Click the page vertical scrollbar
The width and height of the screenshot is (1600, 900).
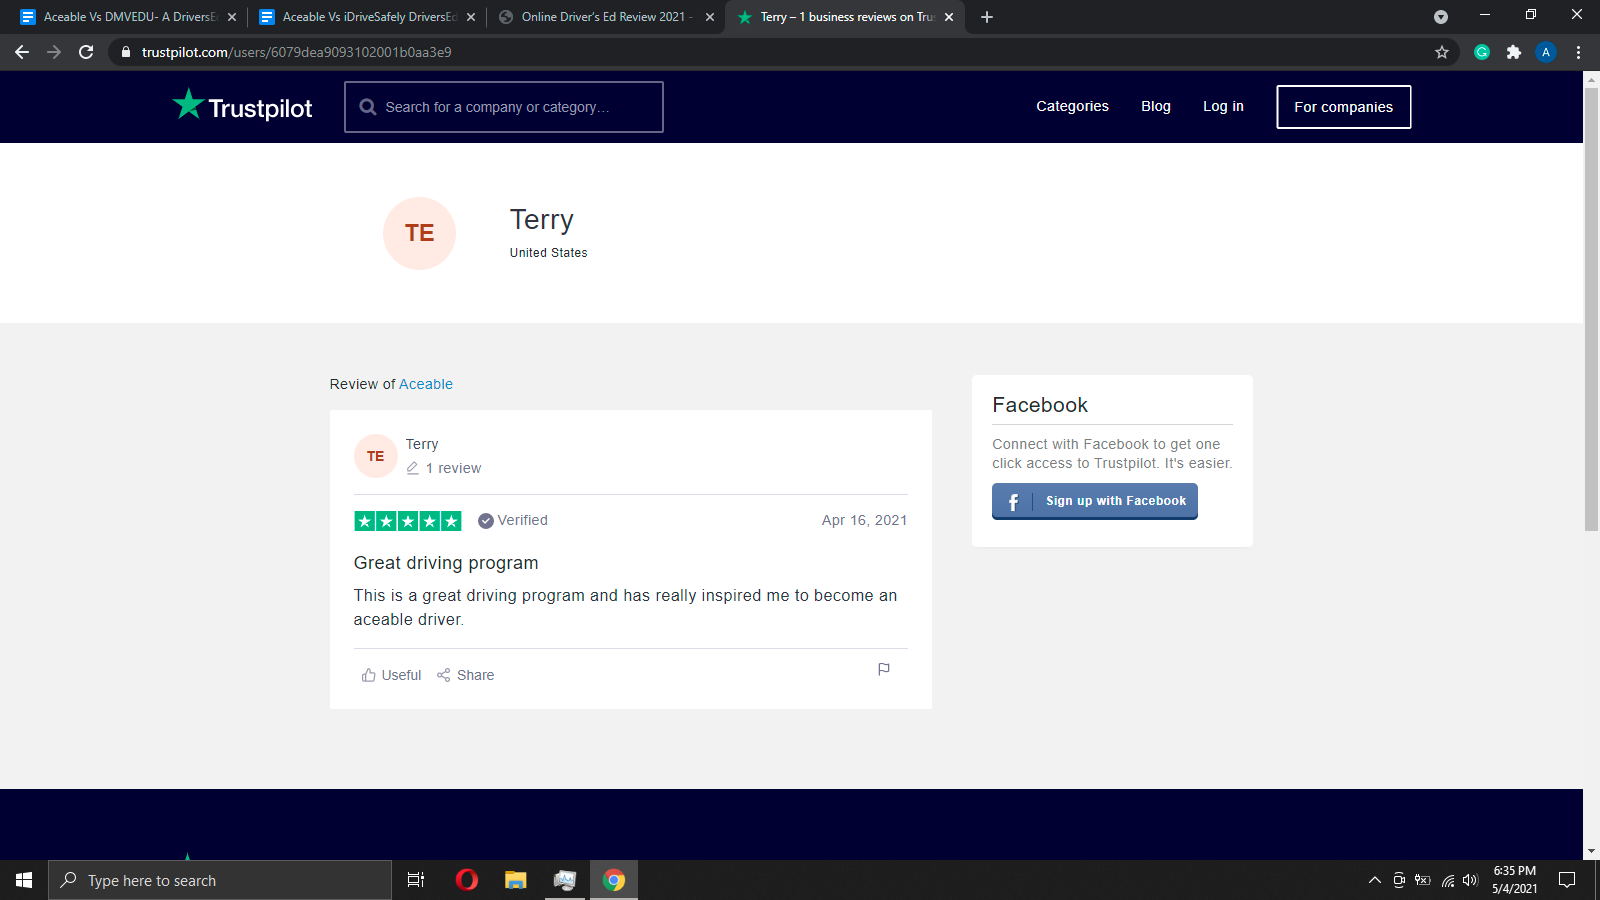click(1591, 310)
